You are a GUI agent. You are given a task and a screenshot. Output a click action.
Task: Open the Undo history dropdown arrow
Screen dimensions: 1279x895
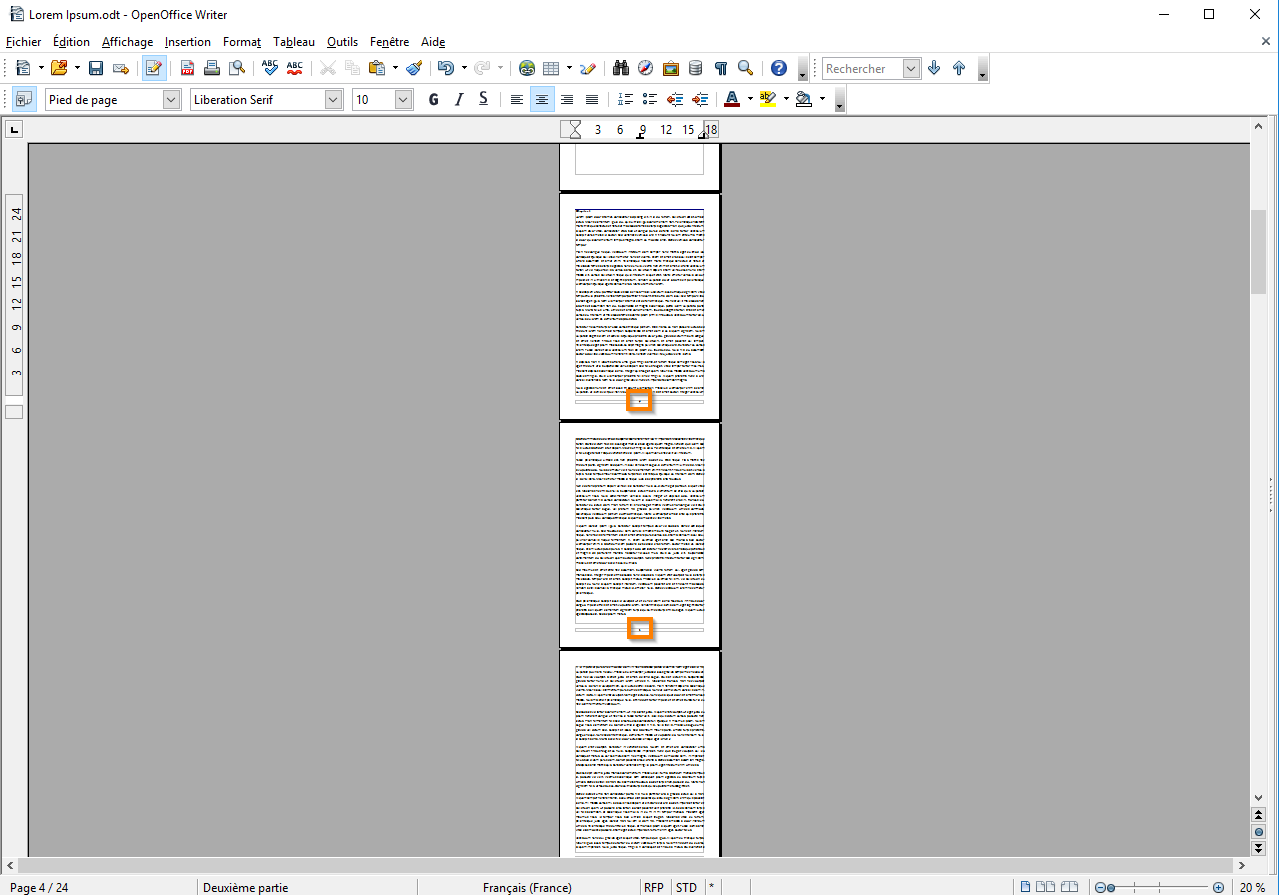tap(464, 68)
